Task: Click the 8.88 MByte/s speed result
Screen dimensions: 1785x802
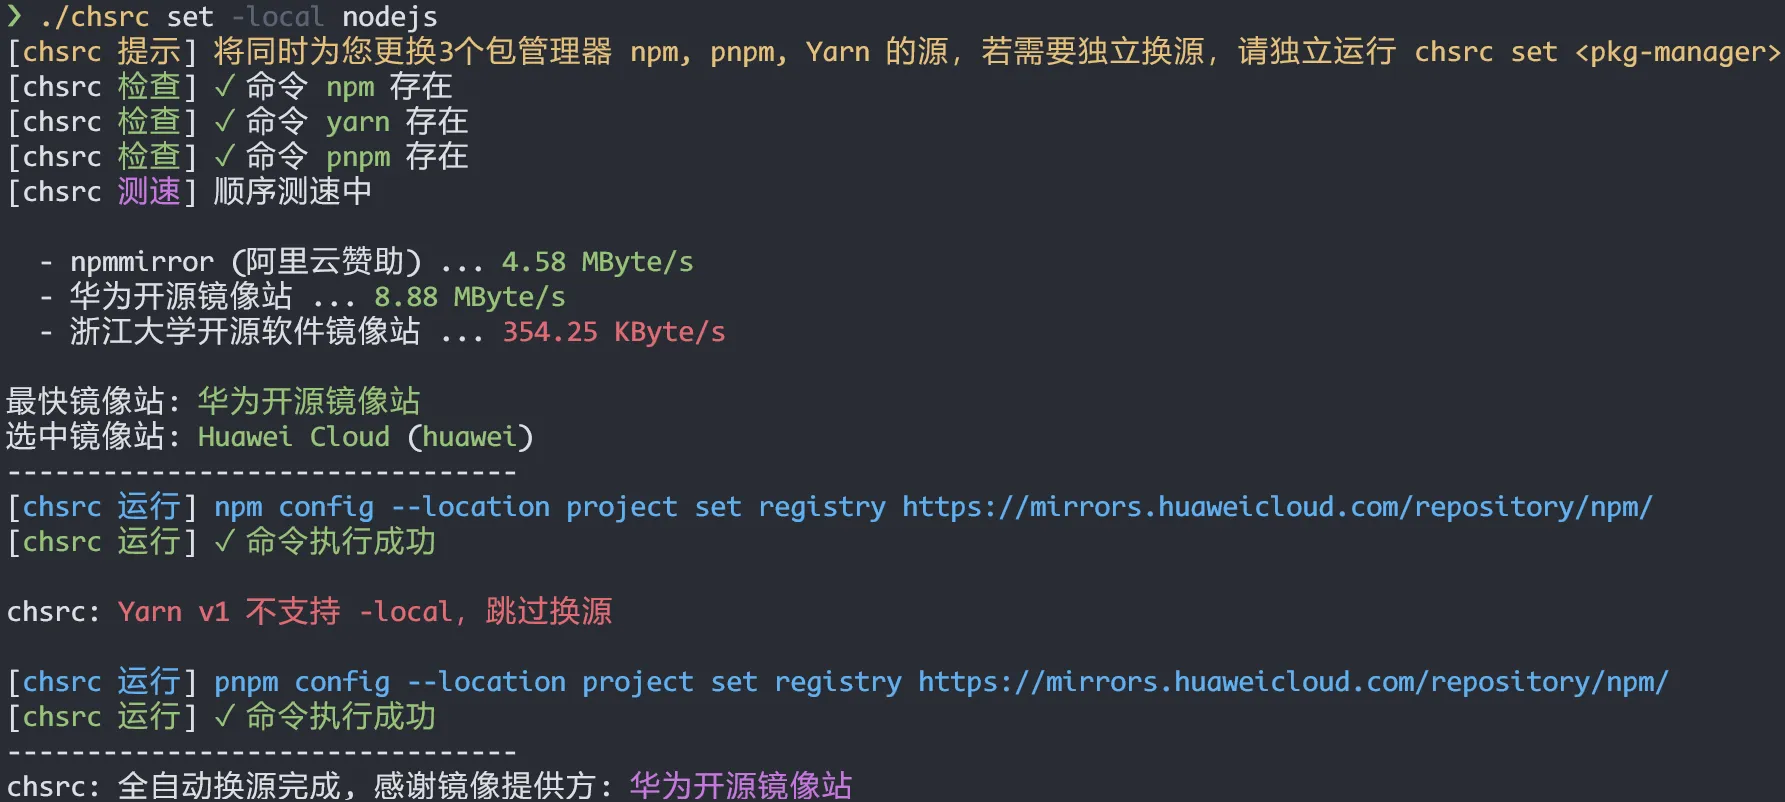Action: [x=469, y=297]
